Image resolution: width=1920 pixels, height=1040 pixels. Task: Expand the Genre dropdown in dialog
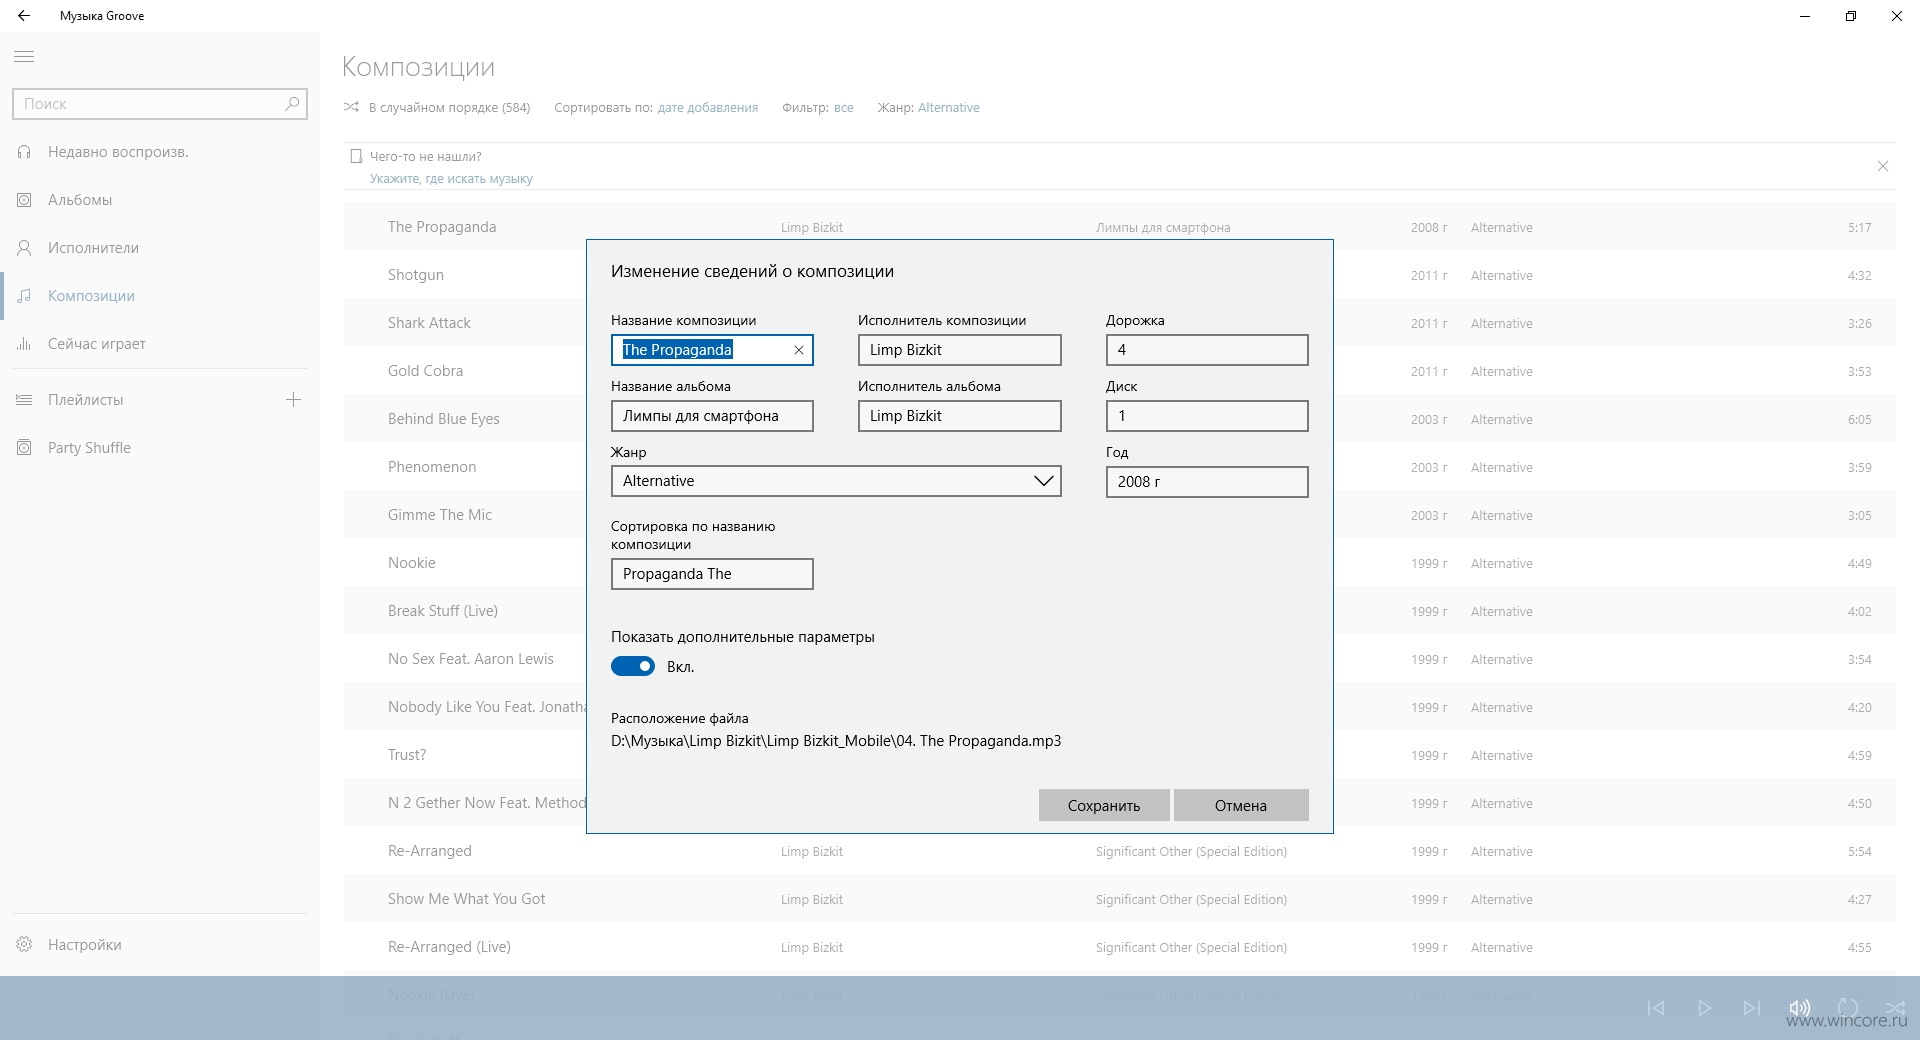836,481
